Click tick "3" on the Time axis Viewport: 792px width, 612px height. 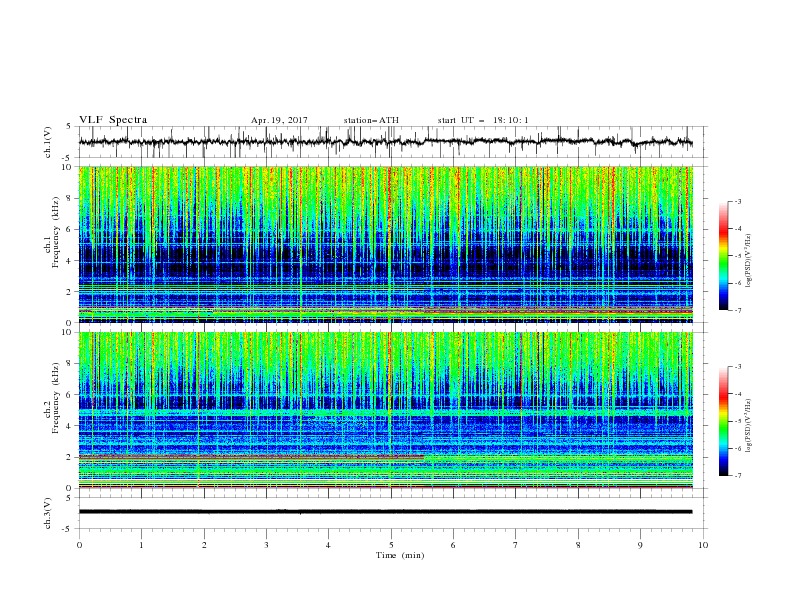[266, 545]
